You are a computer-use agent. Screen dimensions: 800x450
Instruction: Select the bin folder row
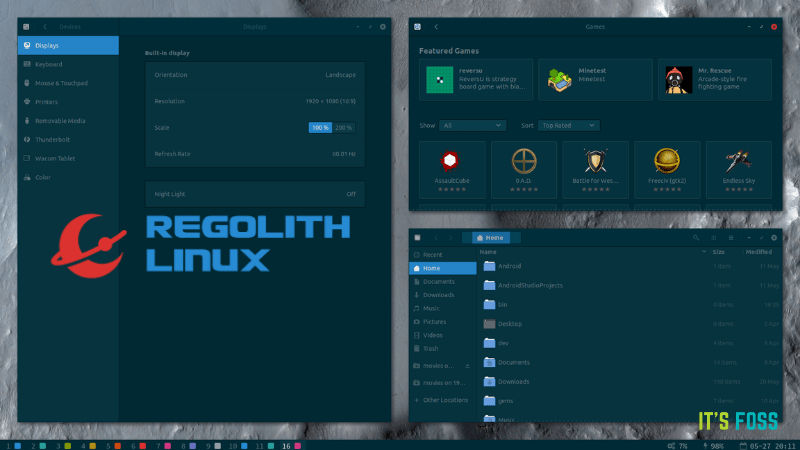click(x=630, y=305)
